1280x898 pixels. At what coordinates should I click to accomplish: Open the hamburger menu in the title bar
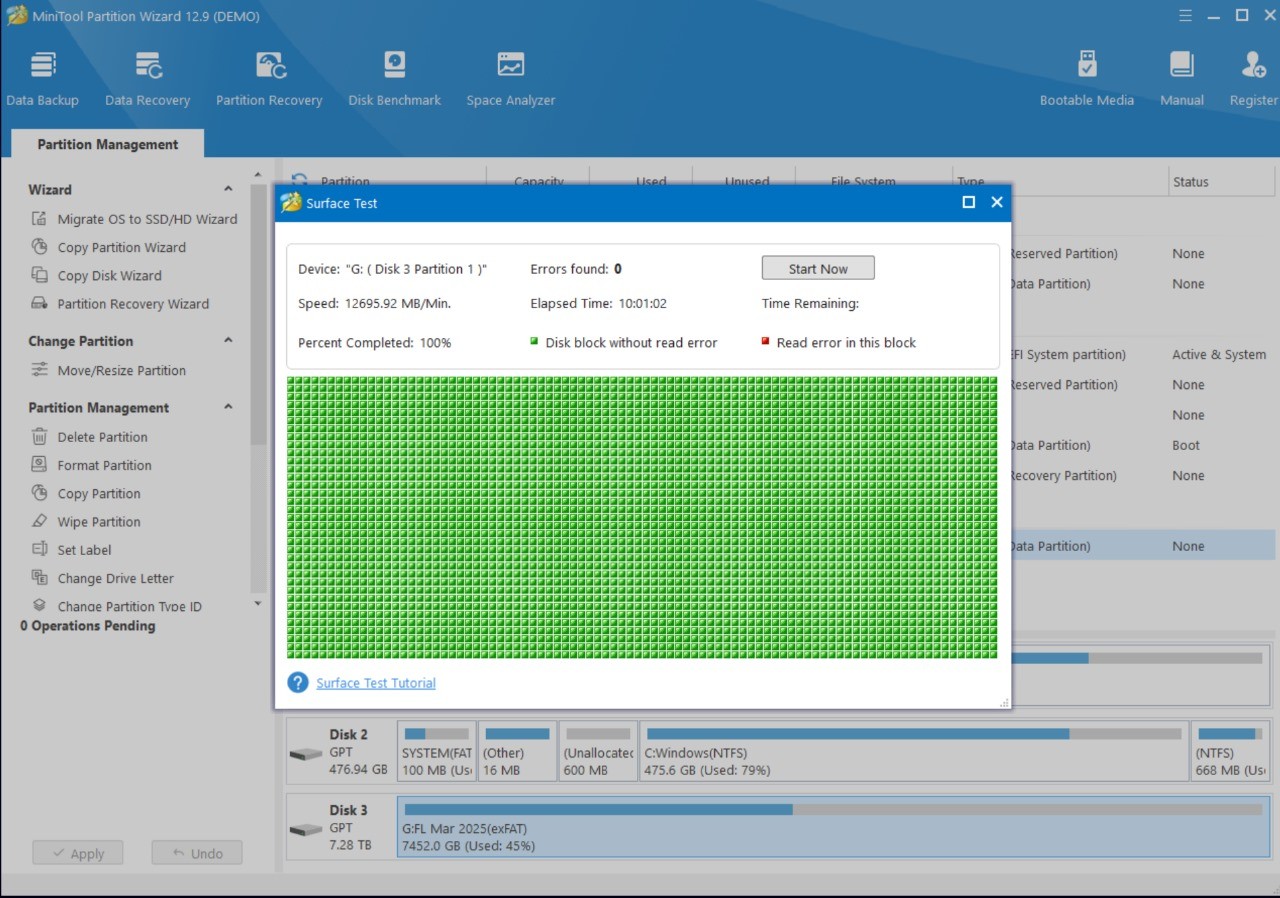pos(1185,16)
